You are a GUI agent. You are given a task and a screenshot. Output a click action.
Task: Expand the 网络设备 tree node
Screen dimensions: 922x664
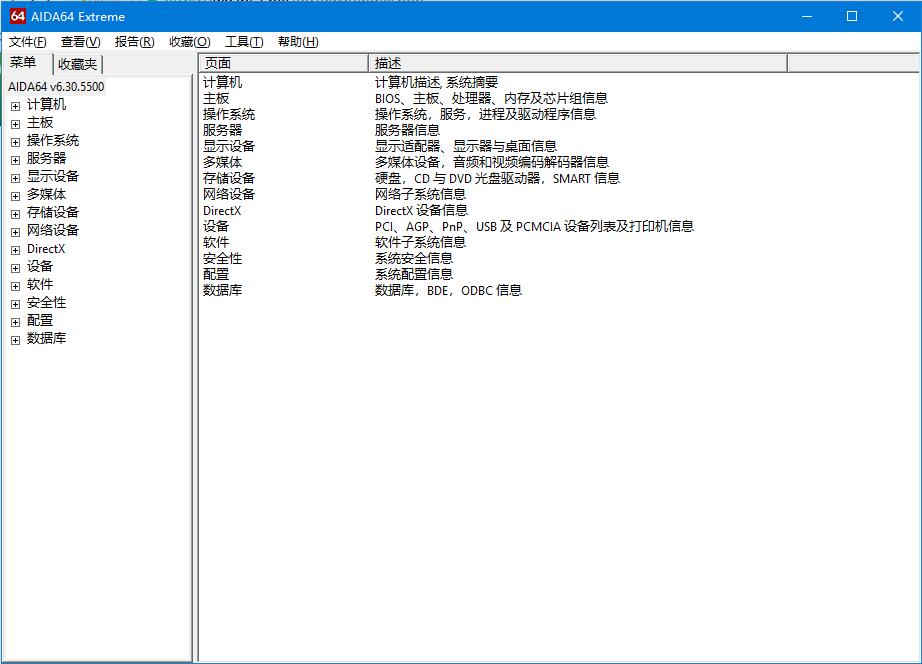click(x=15, y=232)
